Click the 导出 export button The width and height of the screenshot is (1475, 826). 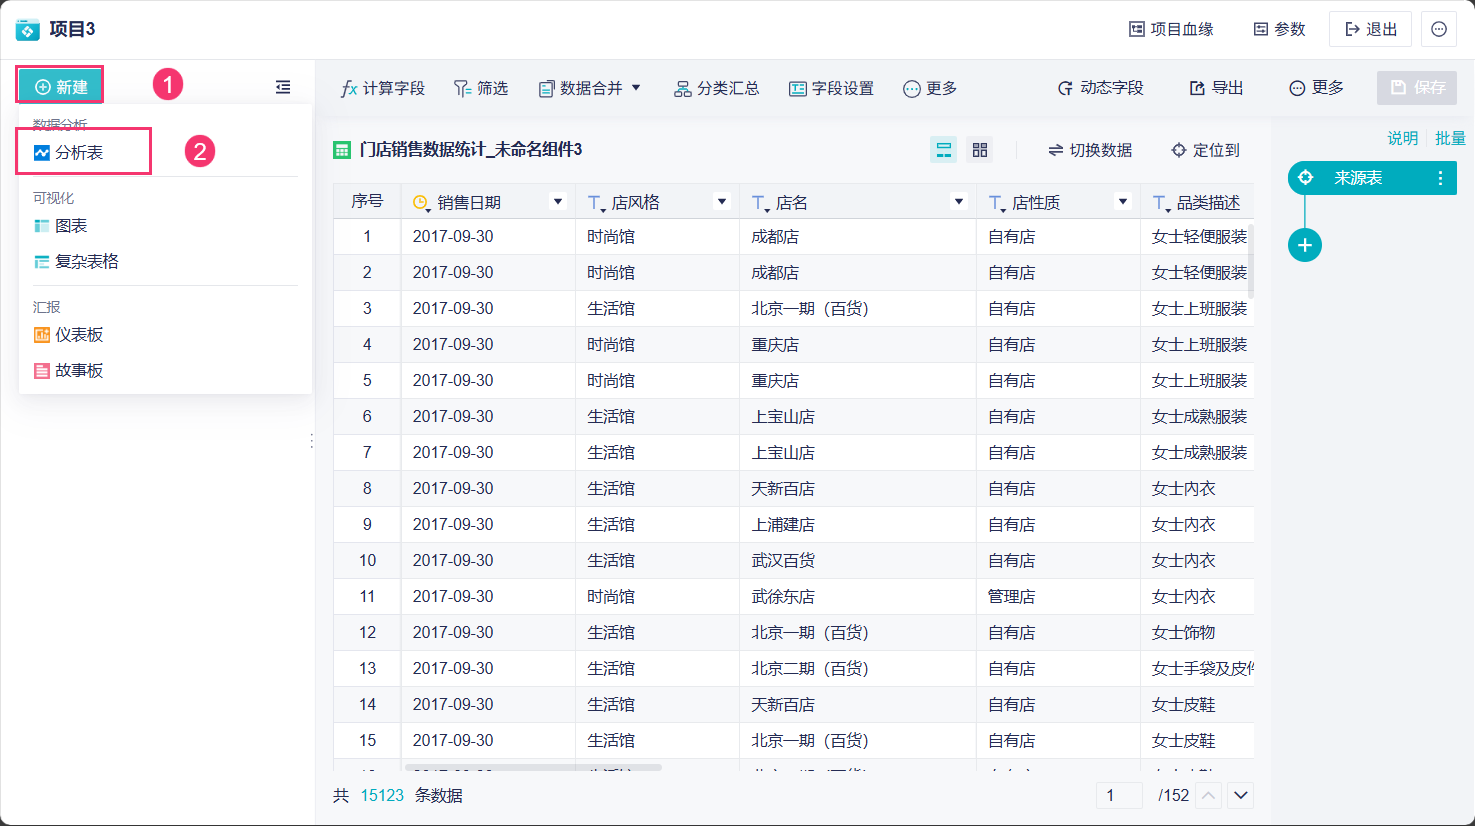1216,88
